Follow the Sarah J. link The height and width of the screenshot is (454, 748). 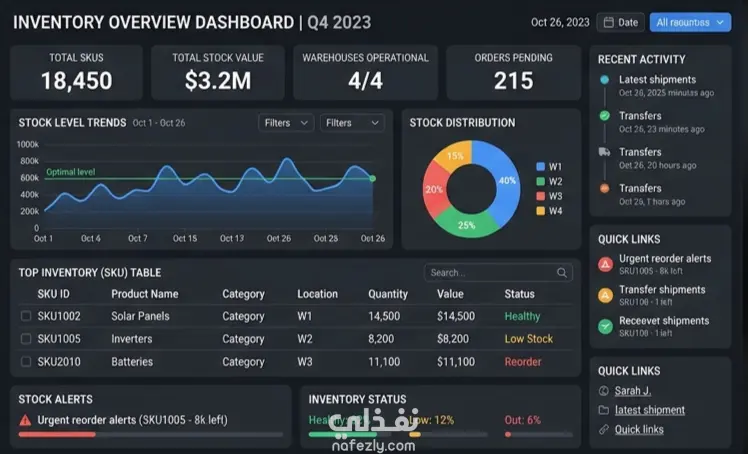tap(633, 391)
